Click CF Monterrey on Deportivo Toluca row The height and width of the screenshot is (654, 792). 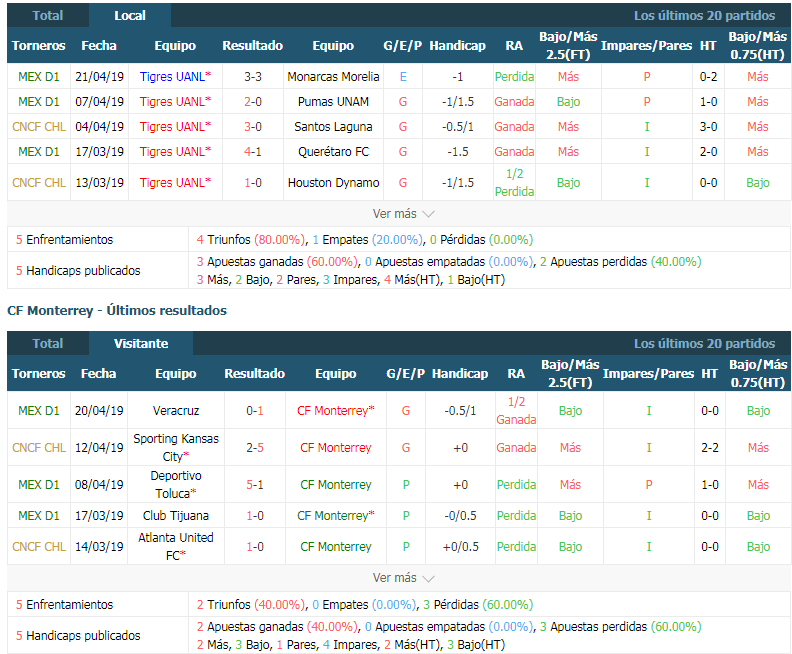336,484
